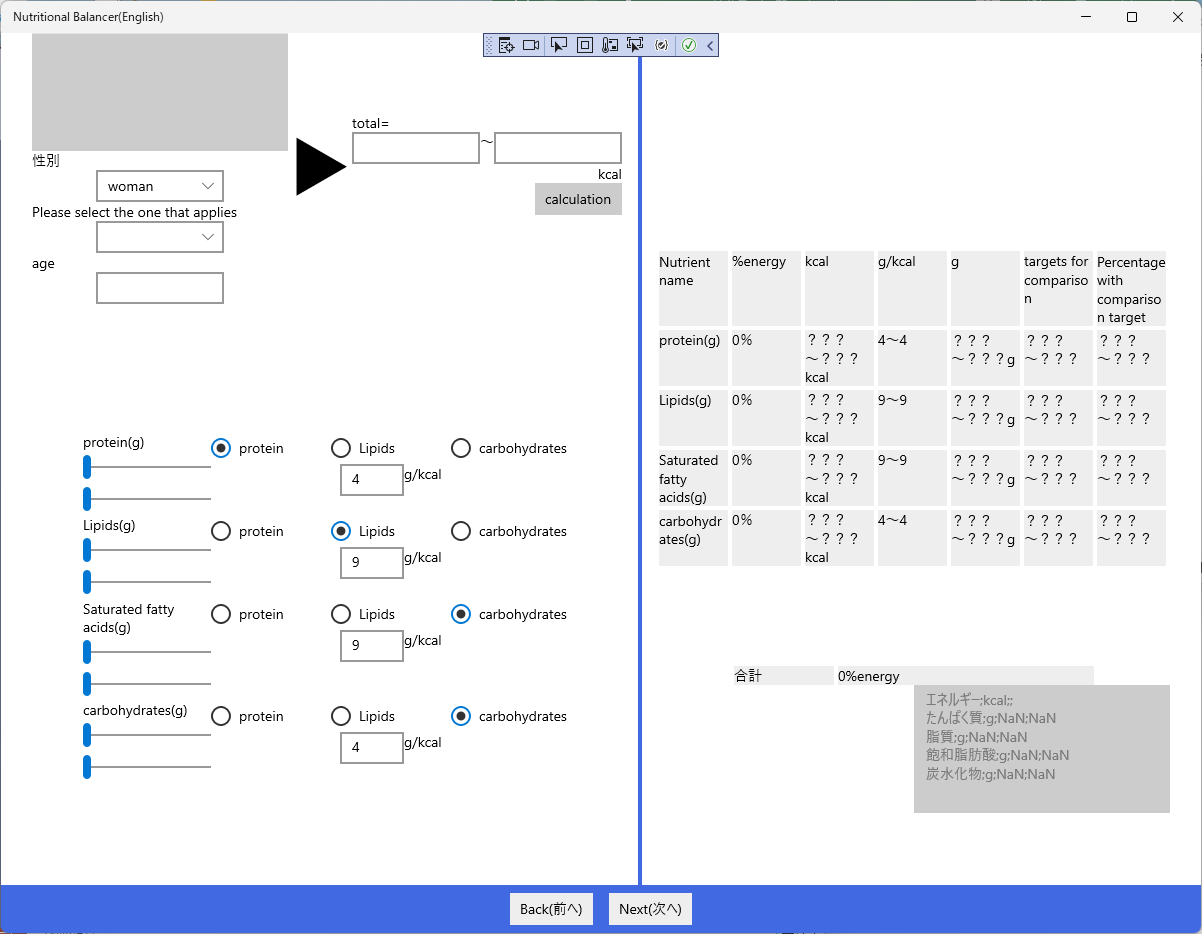Open the gender dropdown showing woman
The image size is (1202, 934).
[x=160, y=186]
